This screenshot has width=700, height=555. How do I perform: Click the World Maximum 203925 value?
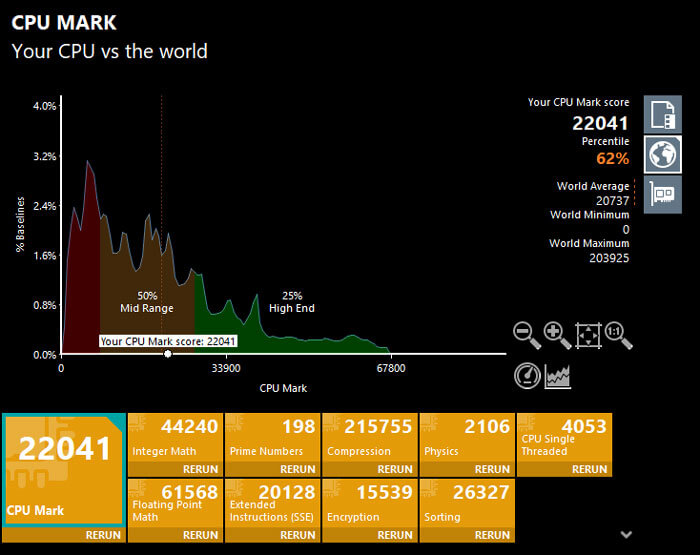tap(609, 258)
